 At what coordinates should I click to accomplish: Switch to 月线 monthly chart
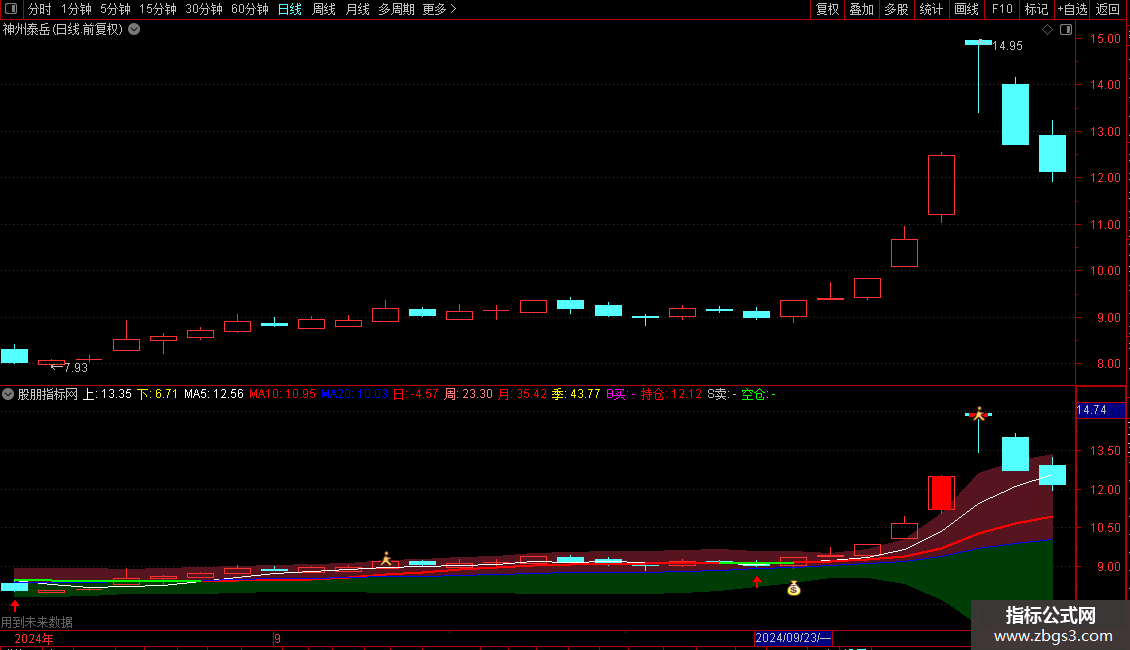coord(357,9)
